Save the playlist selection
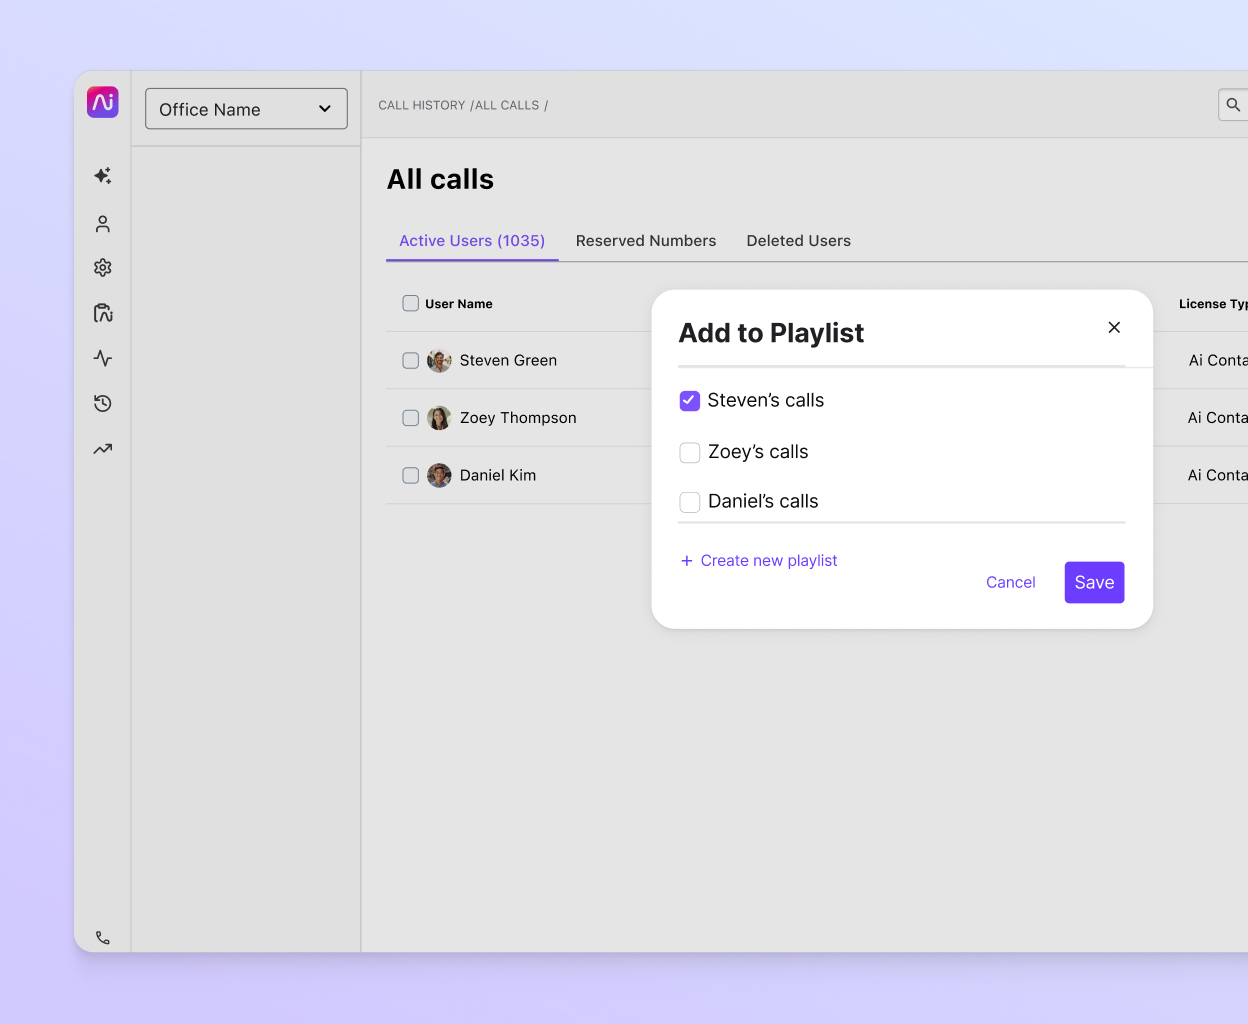The height and width of the screenshot is (1024, 1248). pyautogui.click(x=1094, y=582)
